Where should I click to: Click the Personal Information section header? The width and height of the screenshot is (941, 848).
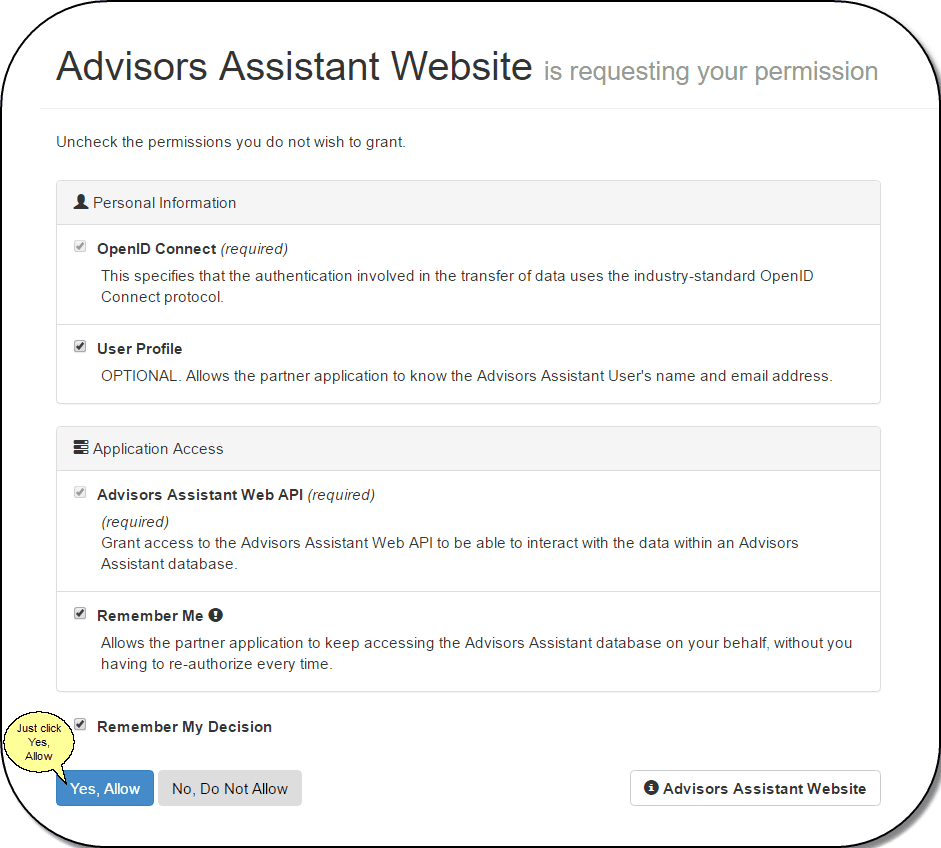164,202
